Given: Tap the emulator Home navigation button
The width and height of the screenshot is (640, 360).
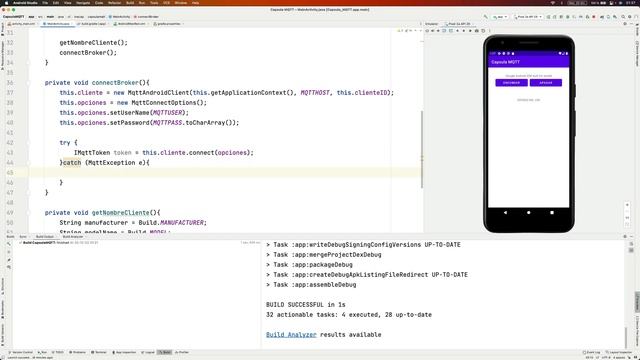Looking at the screenshot, I should (529, 212).
